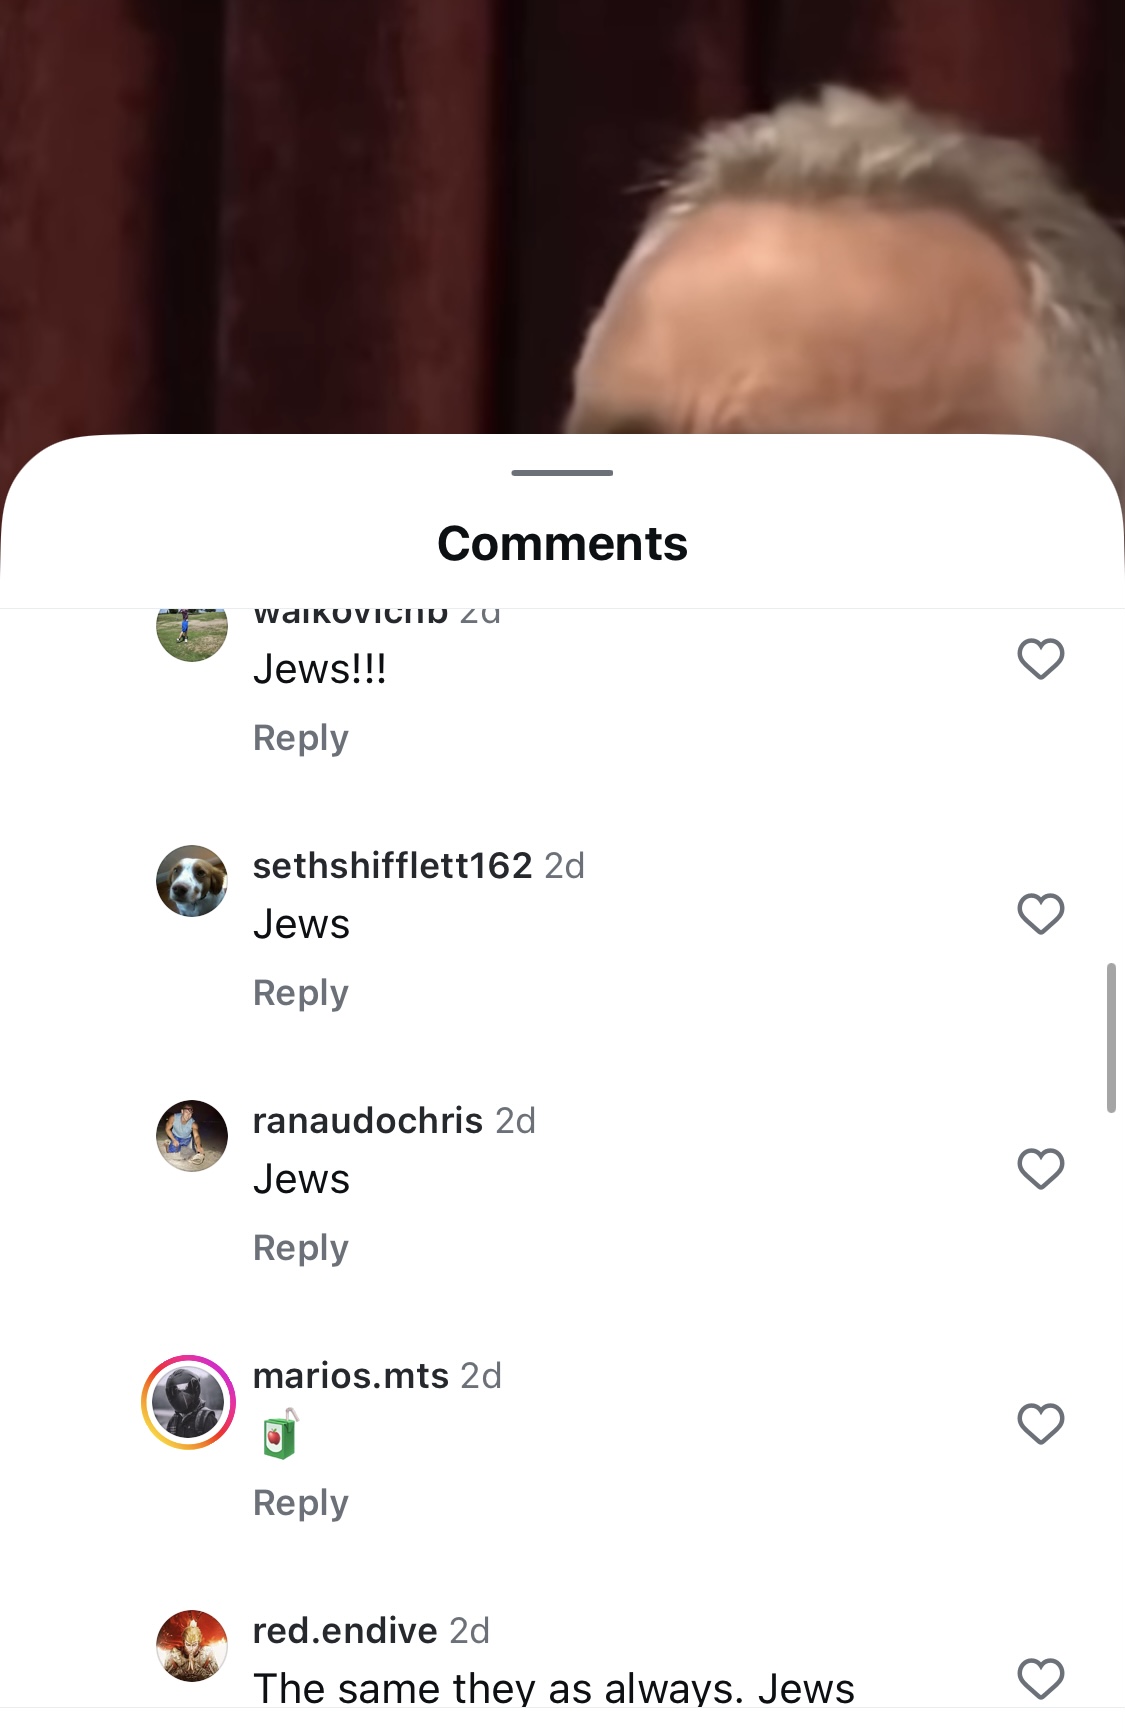Screen dimensions: 1125x1736
Task: Open red.endive username profile
Action: (x=345, y=1631)
